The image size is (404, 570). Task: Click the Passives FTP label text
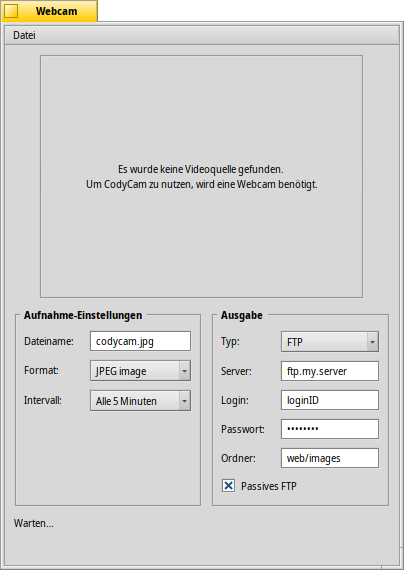269,486
